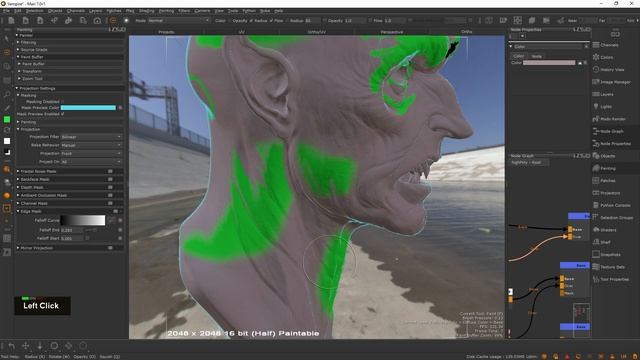
Task: Open the Selection menu
Action: tap(35, 11)
